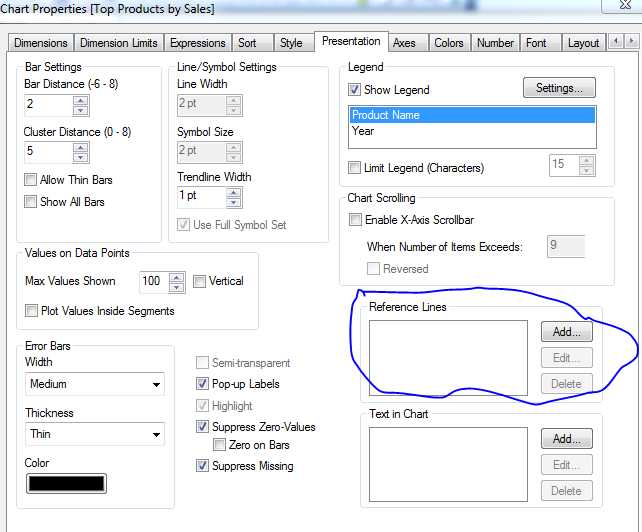The image size is (642, 532).
Task: Open Error Bars Thickness dropdown
Action: click(x=95, y=434)
